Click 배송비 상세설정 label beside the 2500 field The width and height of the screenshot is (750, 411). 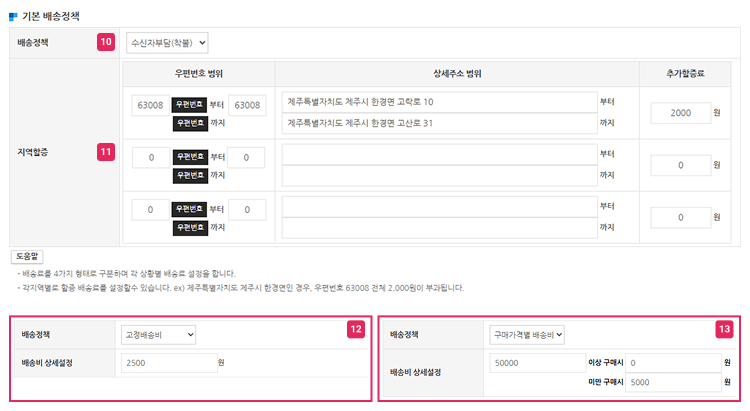pyautogui.click(x=47, y=363)
